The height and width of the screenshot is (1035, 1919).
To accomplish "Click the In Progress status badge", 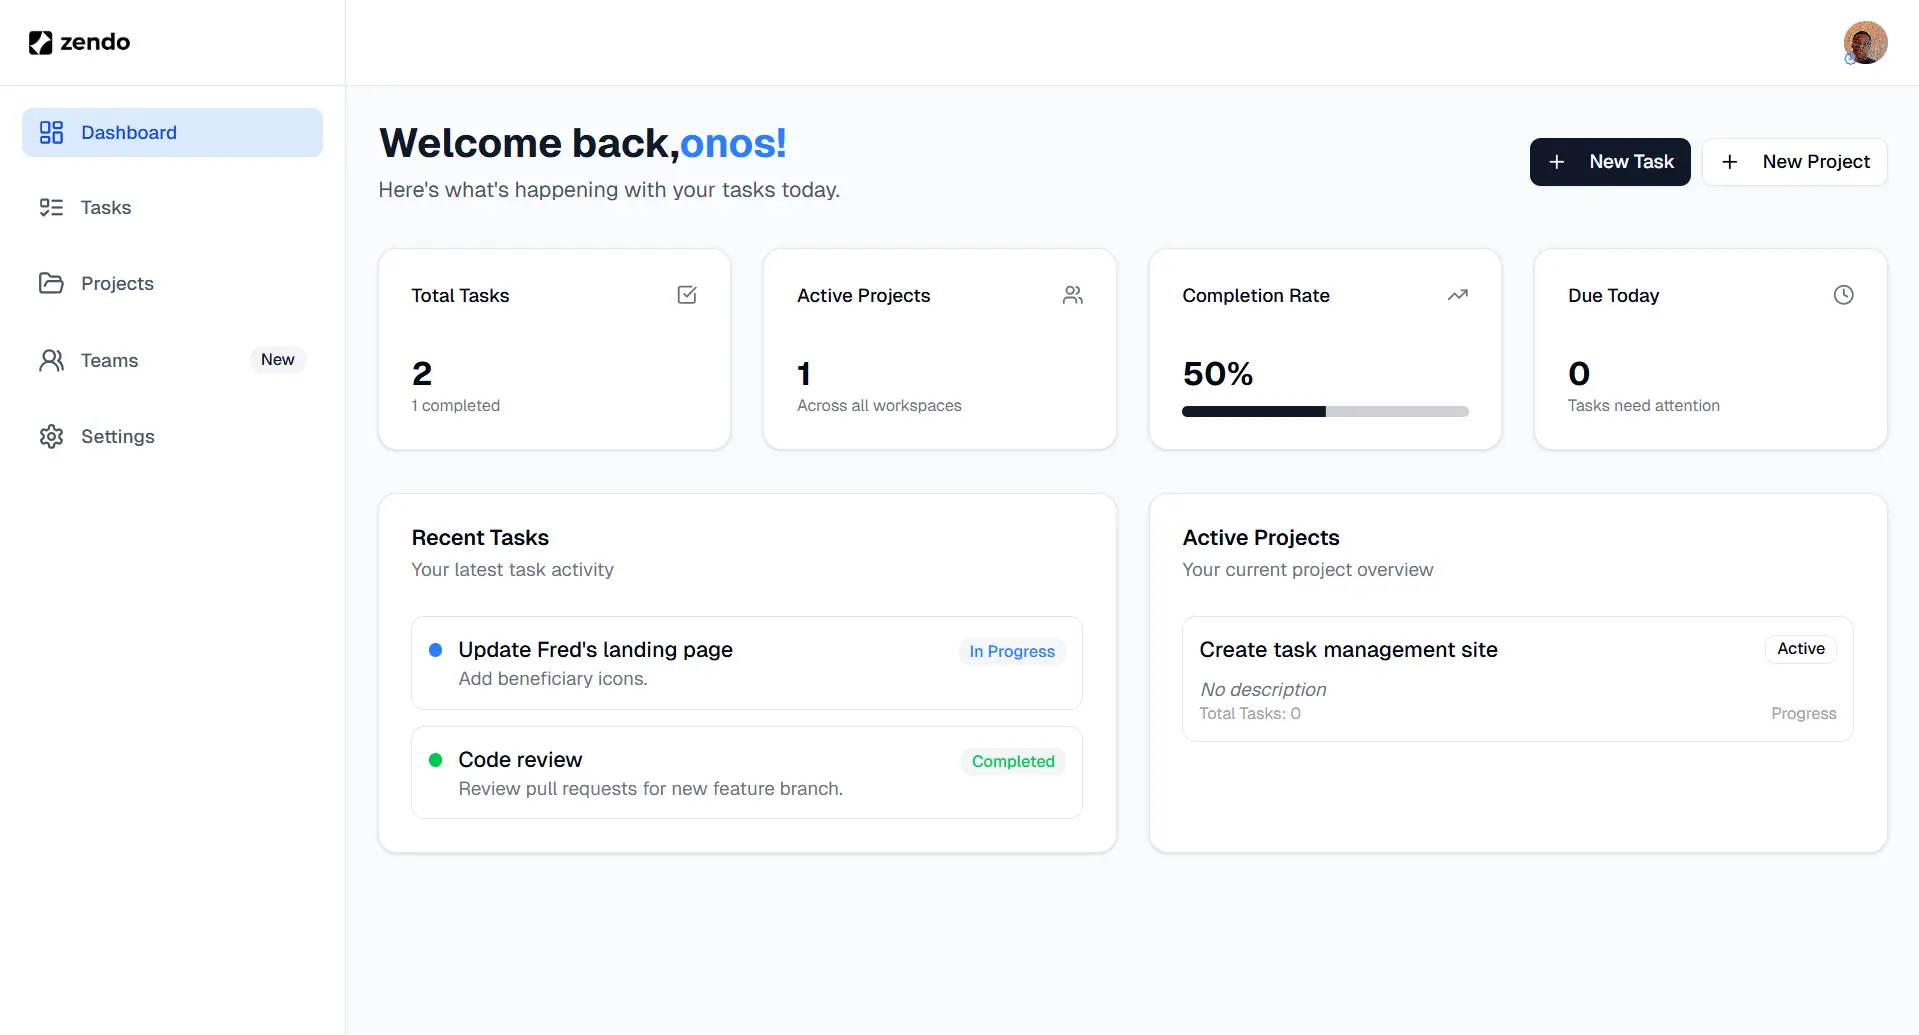I will [x=1011, y=652].
